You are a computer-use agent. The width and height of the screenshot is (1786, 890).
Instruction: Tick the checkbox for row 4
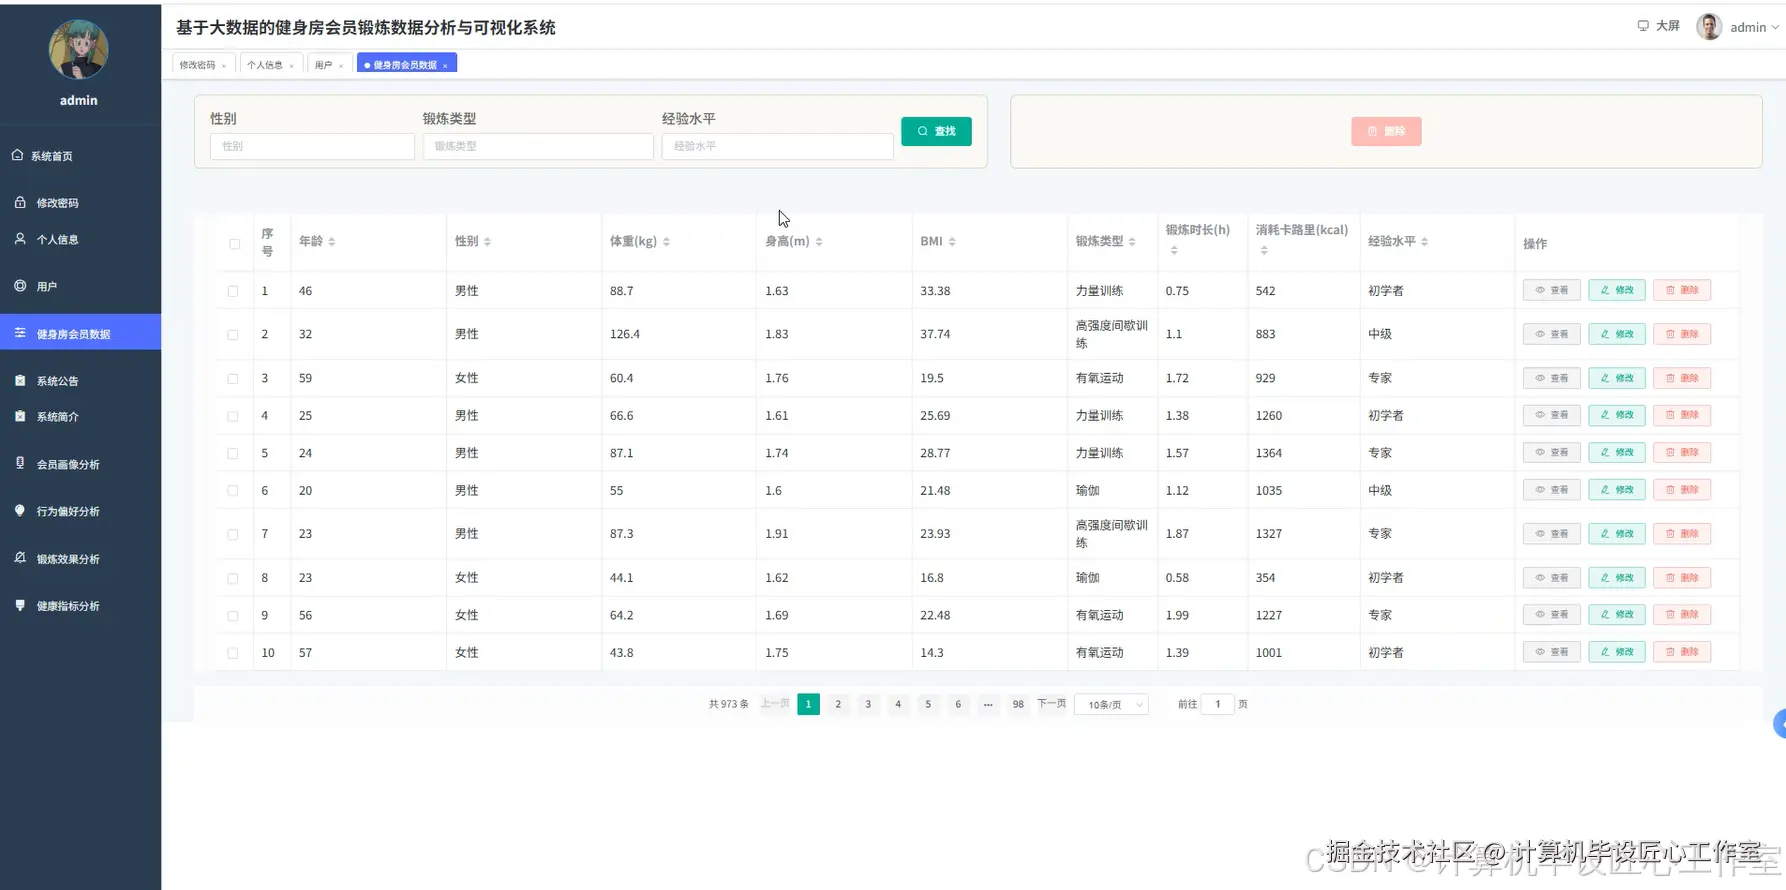[x=233, y=416]
